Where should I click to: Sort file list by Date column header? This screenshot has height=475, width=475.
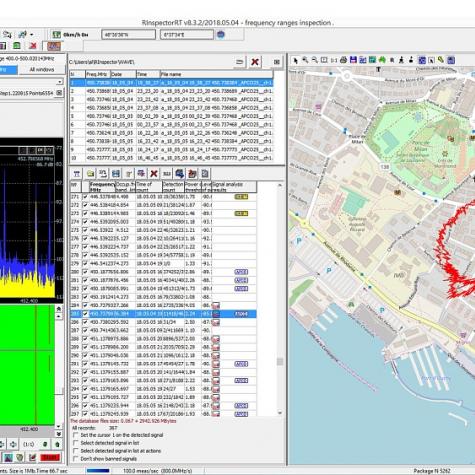tap(123, 74)
